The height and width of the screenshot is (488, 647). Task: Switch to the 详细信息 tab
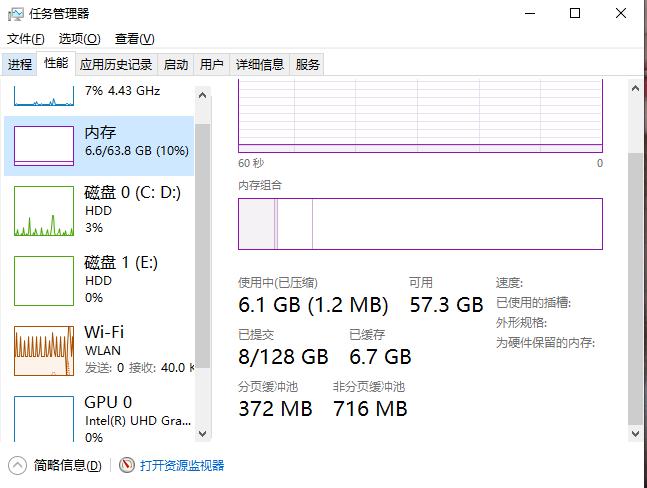click(x=260, y=65)
